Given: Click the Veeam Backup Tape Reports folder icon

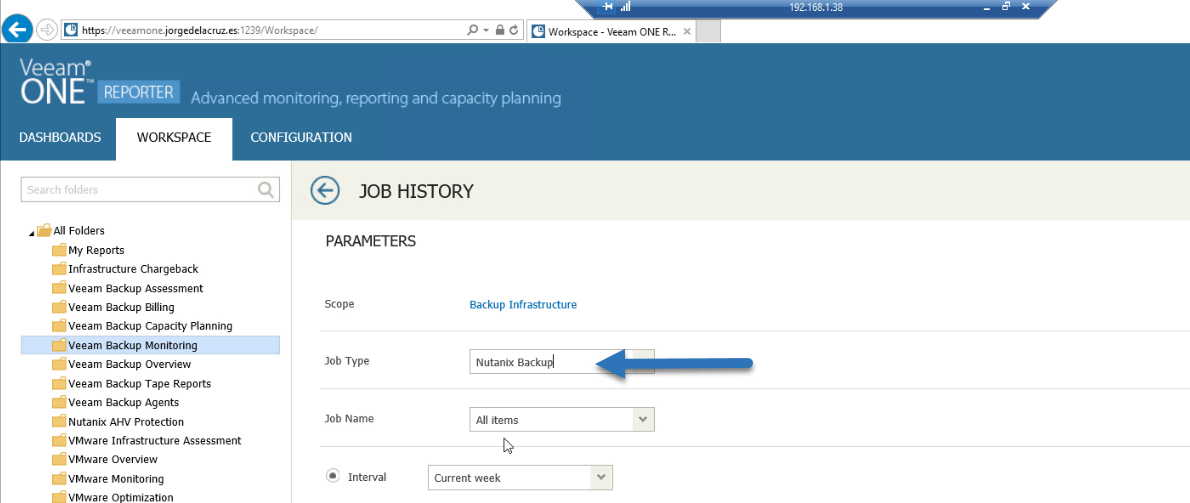Looking at the screenshot, I should tap(59, 384).
